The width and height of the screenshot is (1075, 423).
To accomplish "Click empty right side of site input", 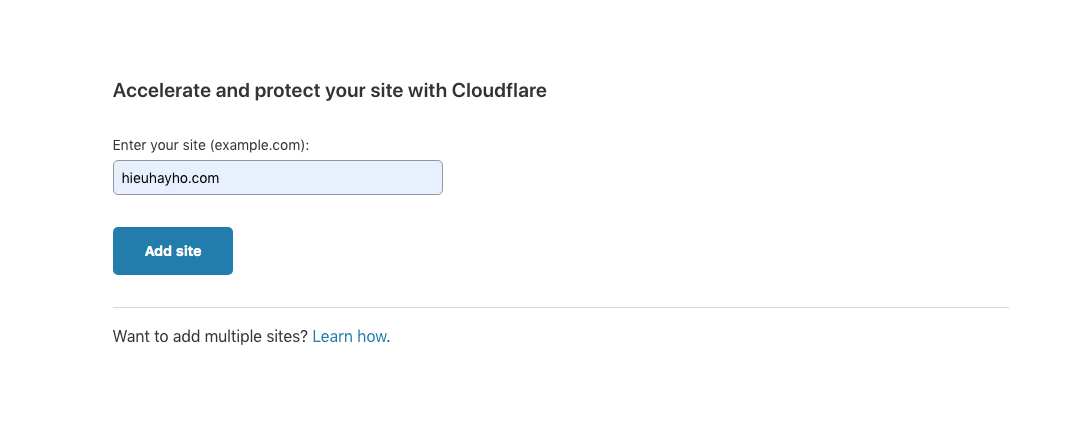I will click(x=380, y=178).
